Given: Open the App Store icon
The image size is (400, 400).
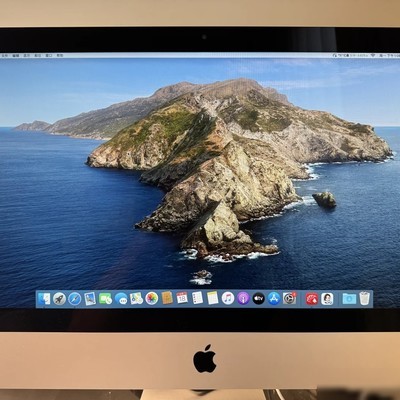Looking at the screenshot, I should [274, 298].
